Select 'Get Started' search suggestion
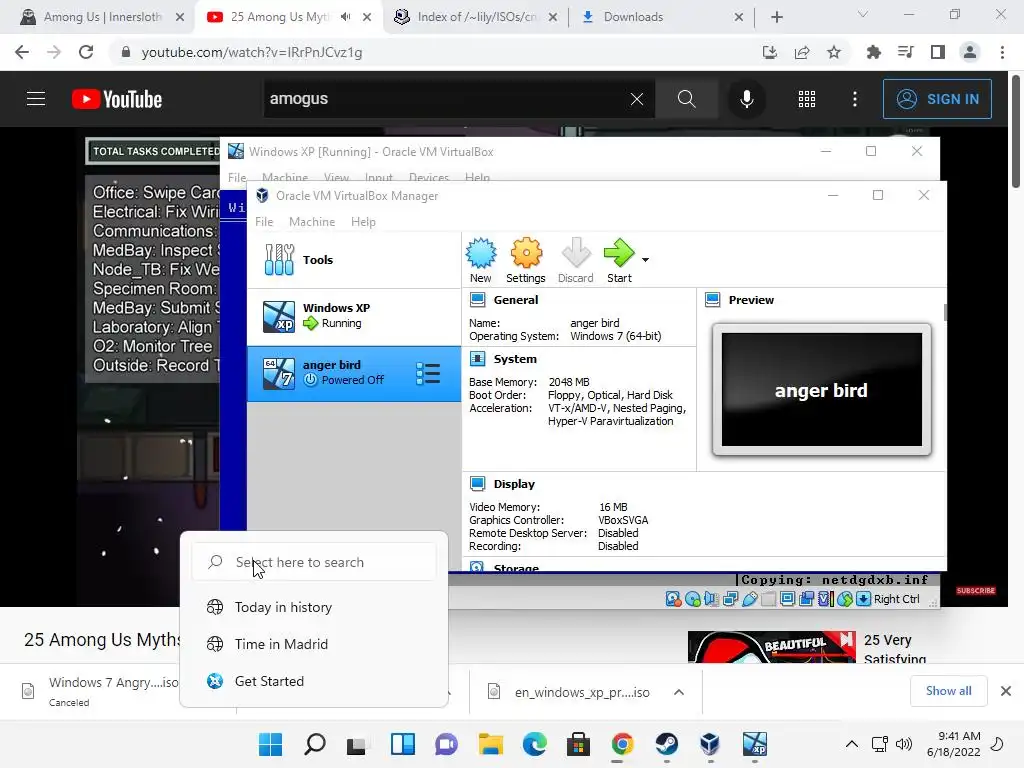Viewport: 1024px width, 768px height. click(313, 681)
